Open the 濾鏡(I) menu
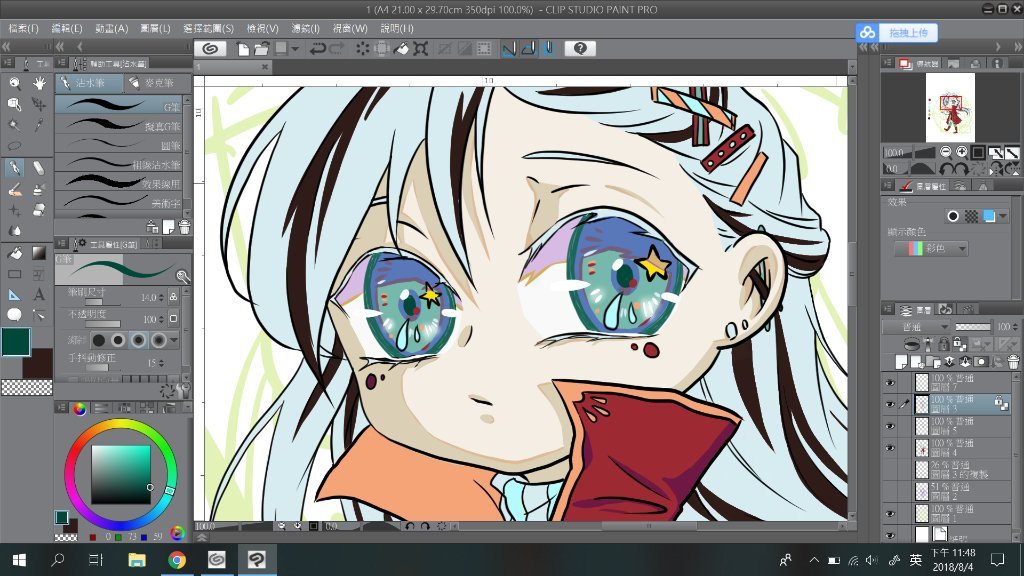This screenshot has width=1024, height=576. point(306,29)
